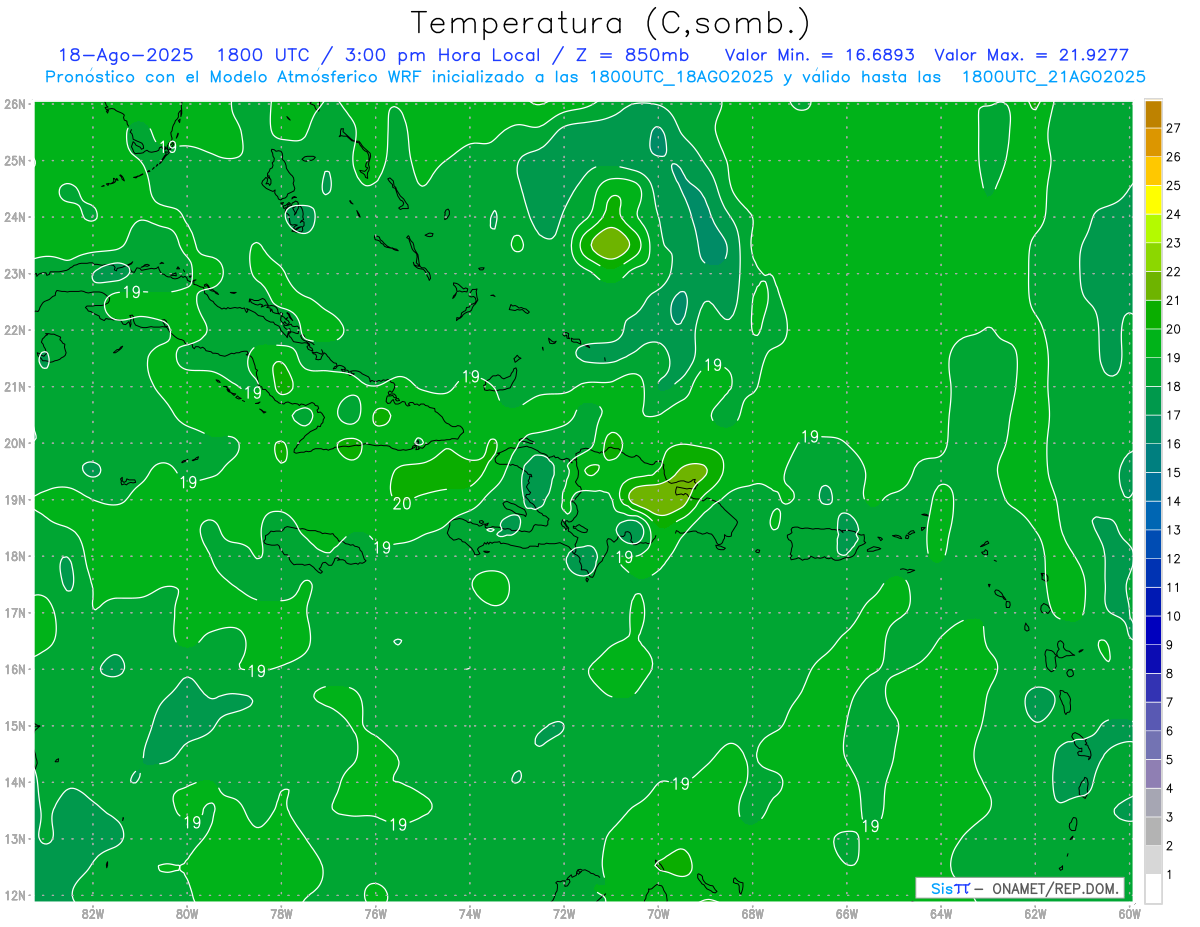Screen dimensions: 1200x927
Task: Click the "20N" latitude label
Action: [x=14, y=443]
